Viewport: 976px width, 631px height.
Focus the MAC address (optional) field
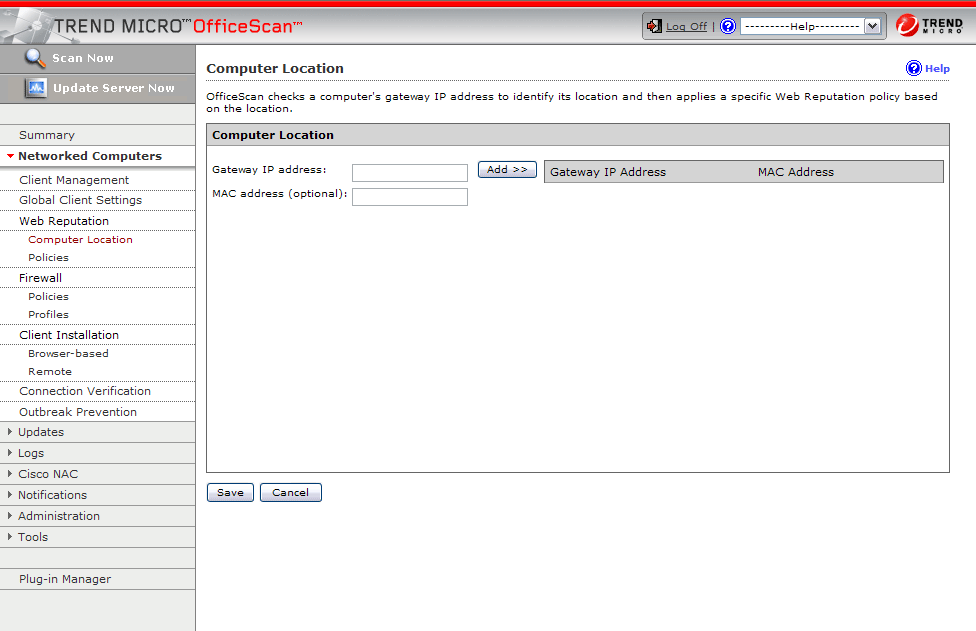[x=410, y=197]
